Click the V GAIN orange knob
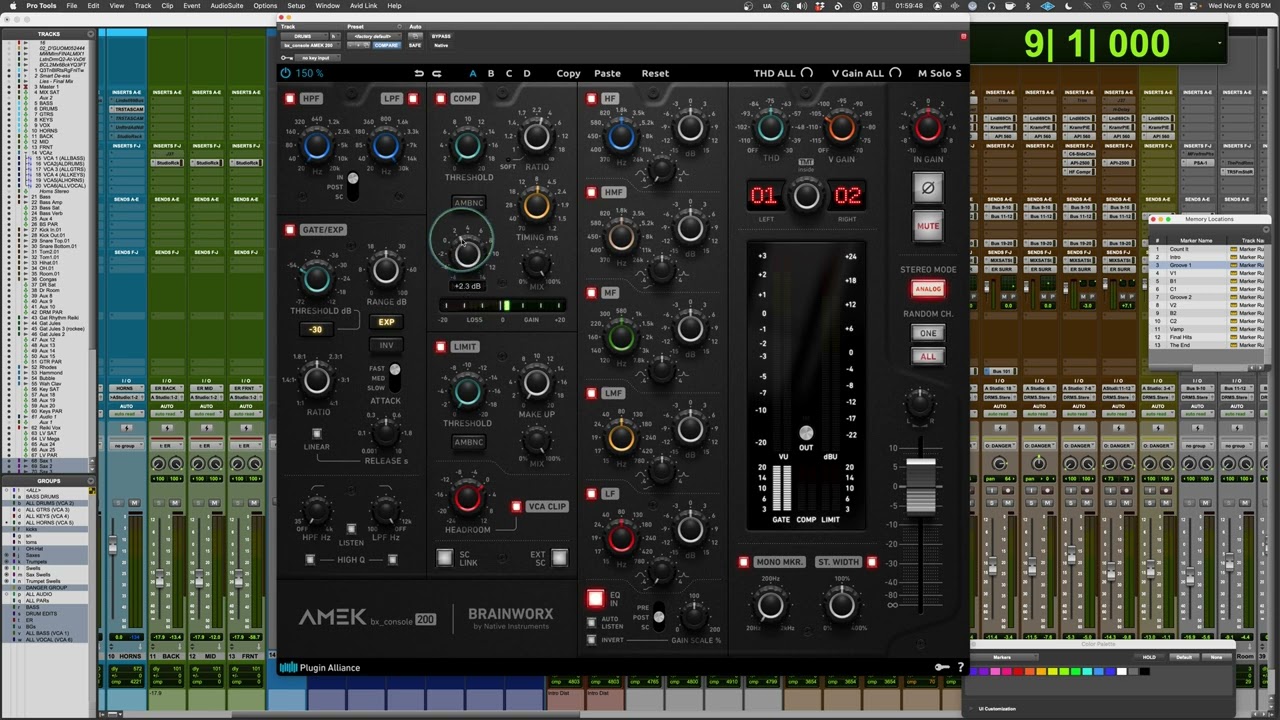Screen dimensions: 1280x720 point(842,128)
